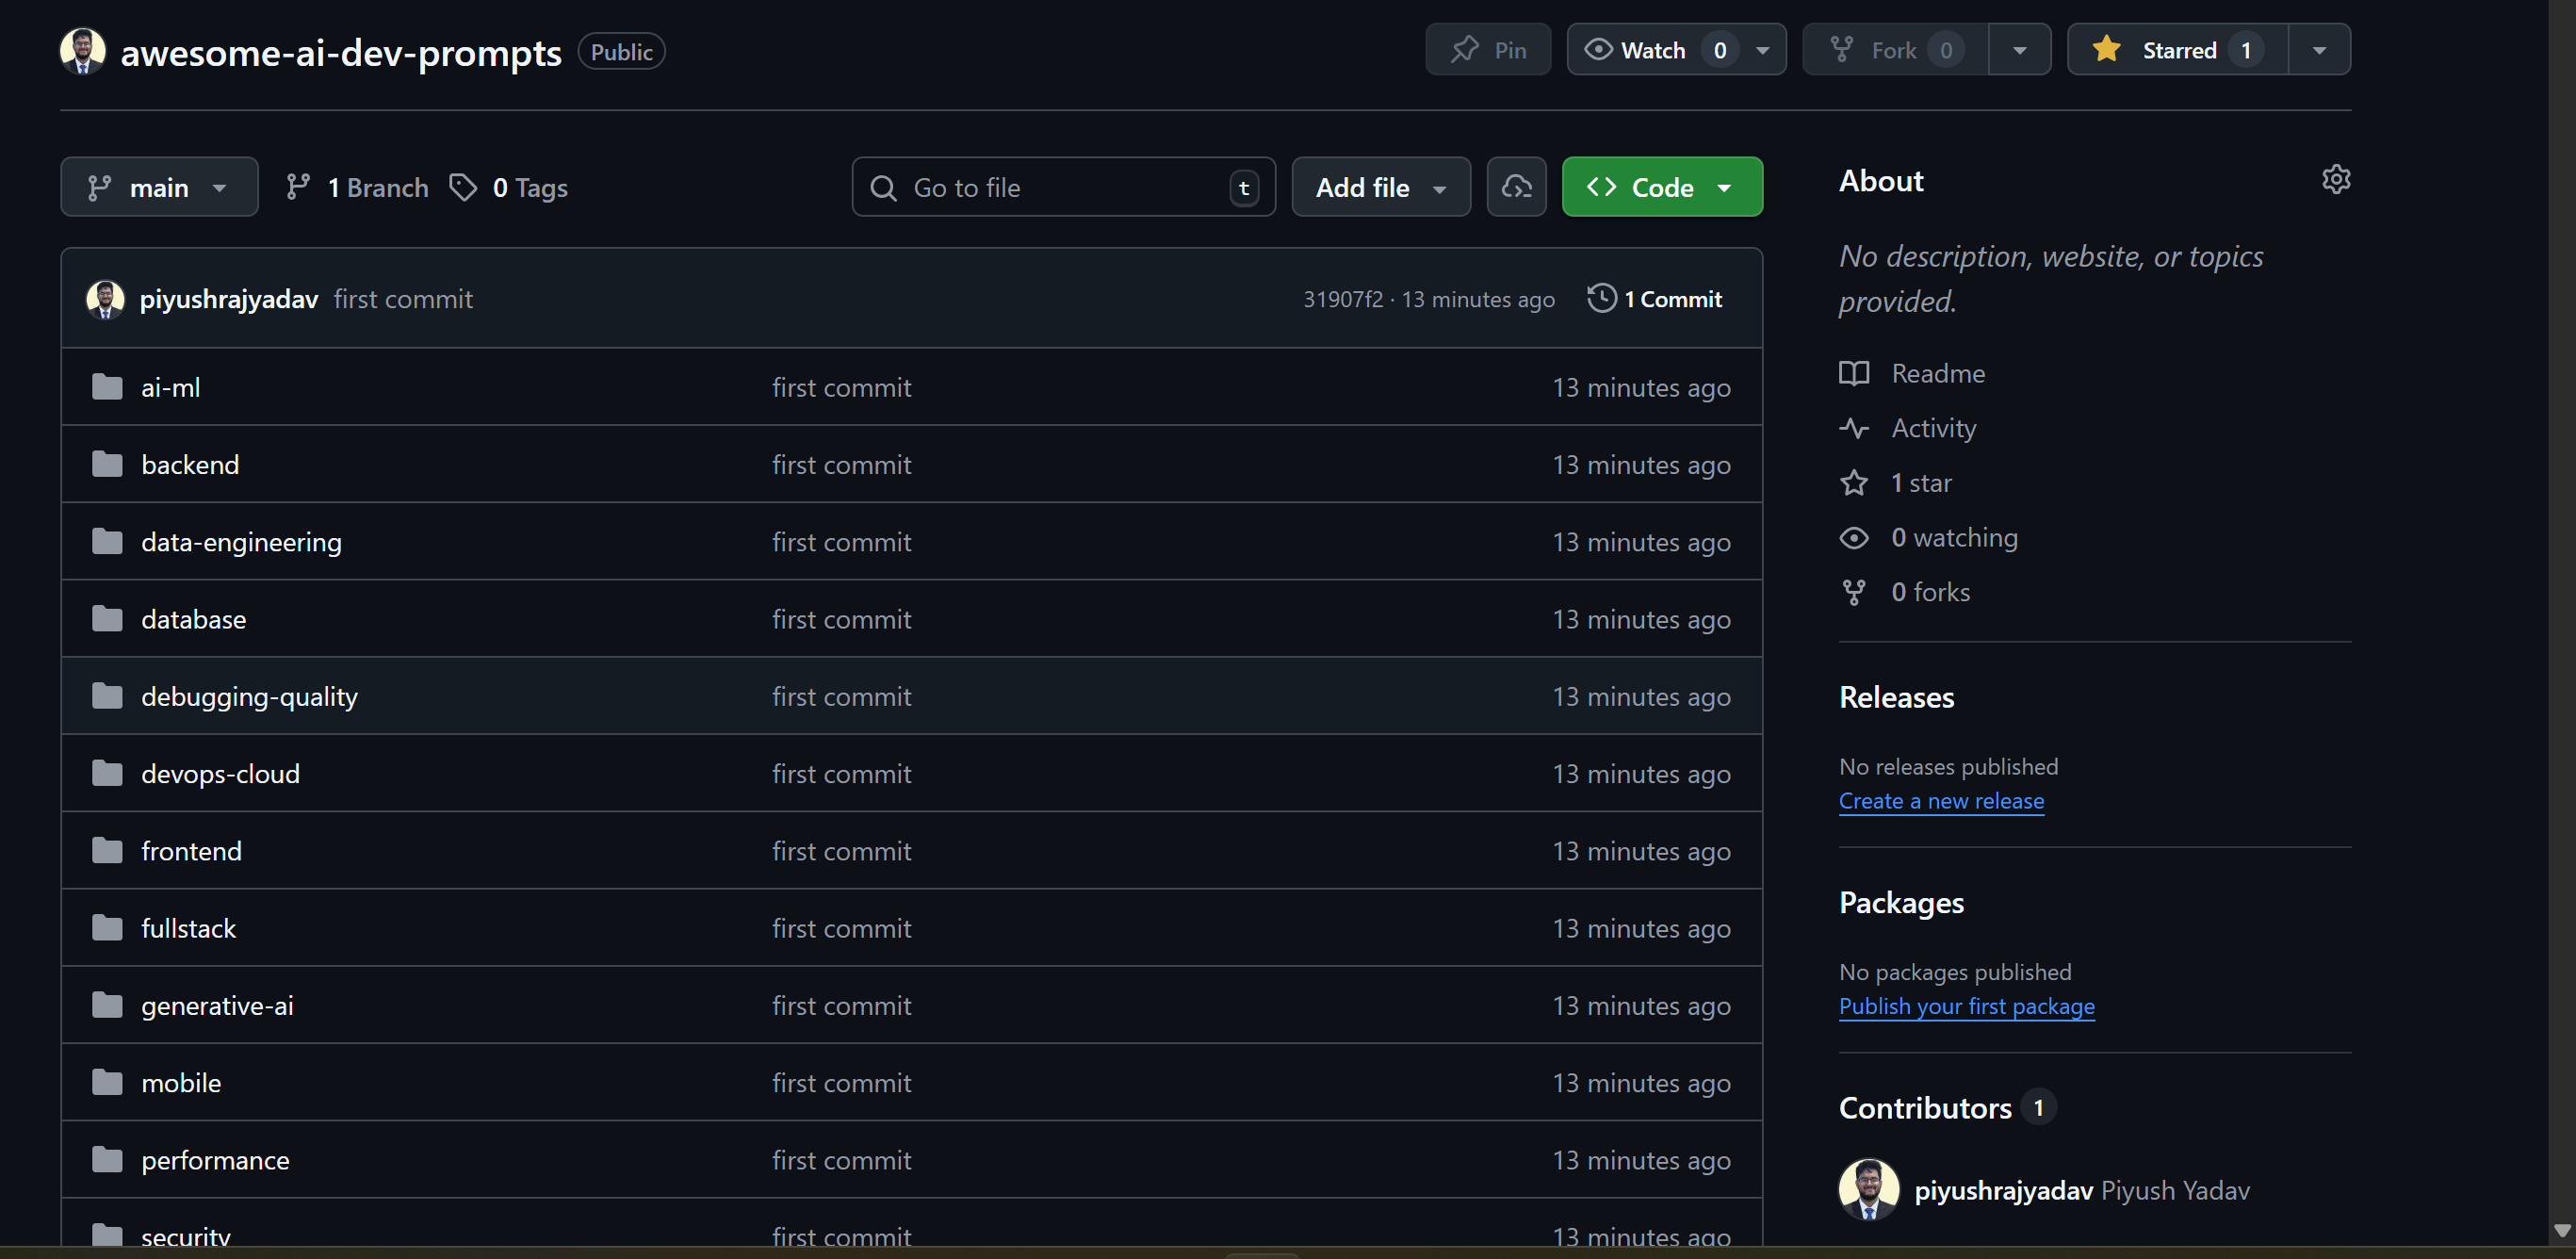Expand the Add file dropdown
The image size is (2576, 1259).
(1380, 187)
